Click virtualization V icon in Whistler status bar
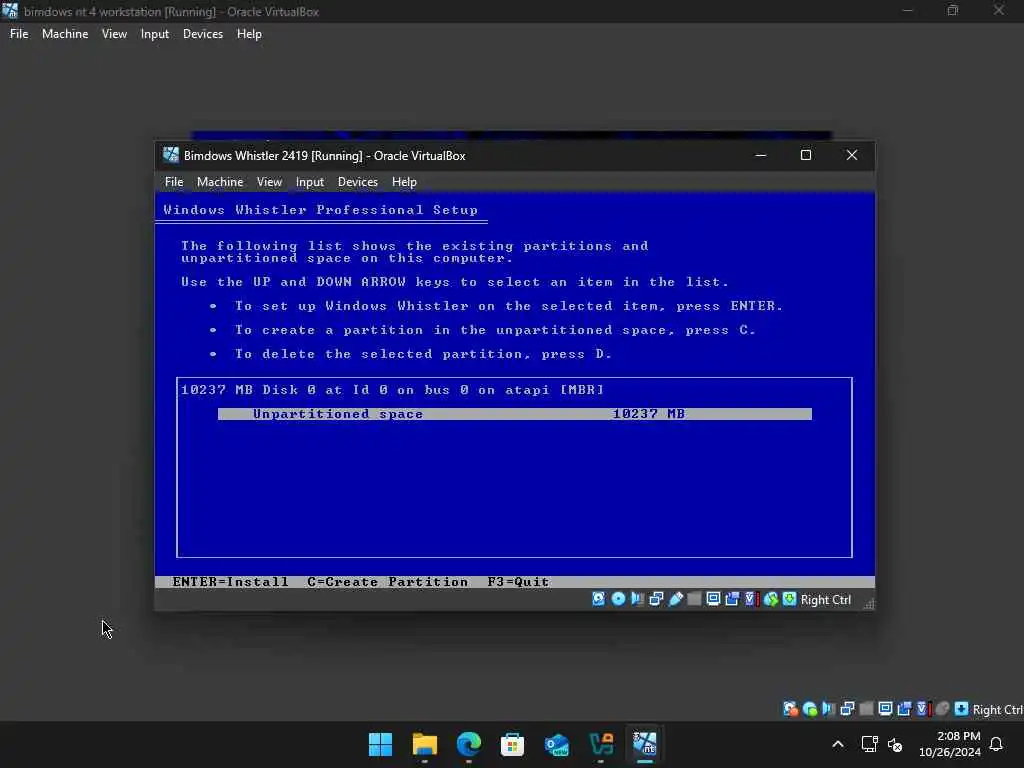Image resolution: width=1024 pixels, height=768 pixels. 751,599
